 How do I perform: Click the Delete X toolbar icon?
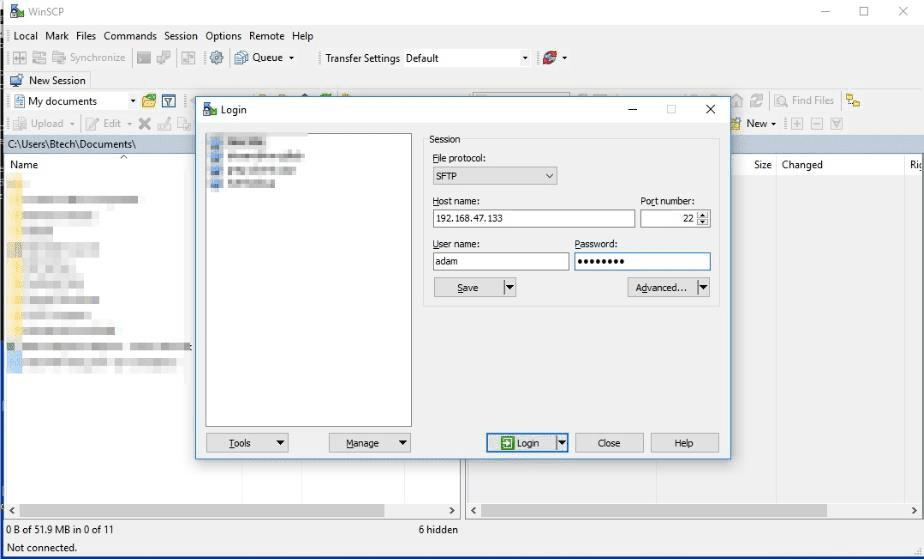[x=144, y=124]
